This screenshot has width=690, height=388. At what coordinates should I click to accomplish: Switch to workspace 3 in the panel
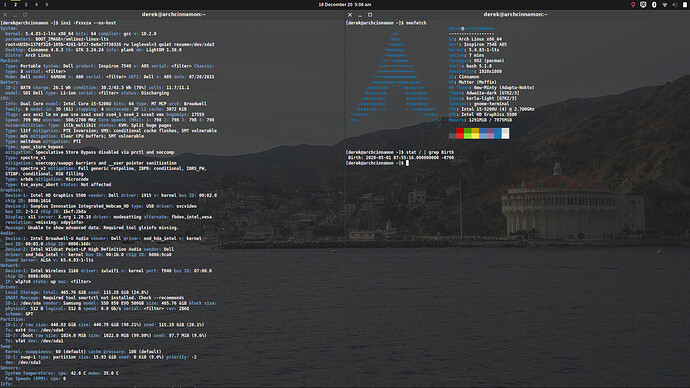pyautogui.click(x=26, y=4)
